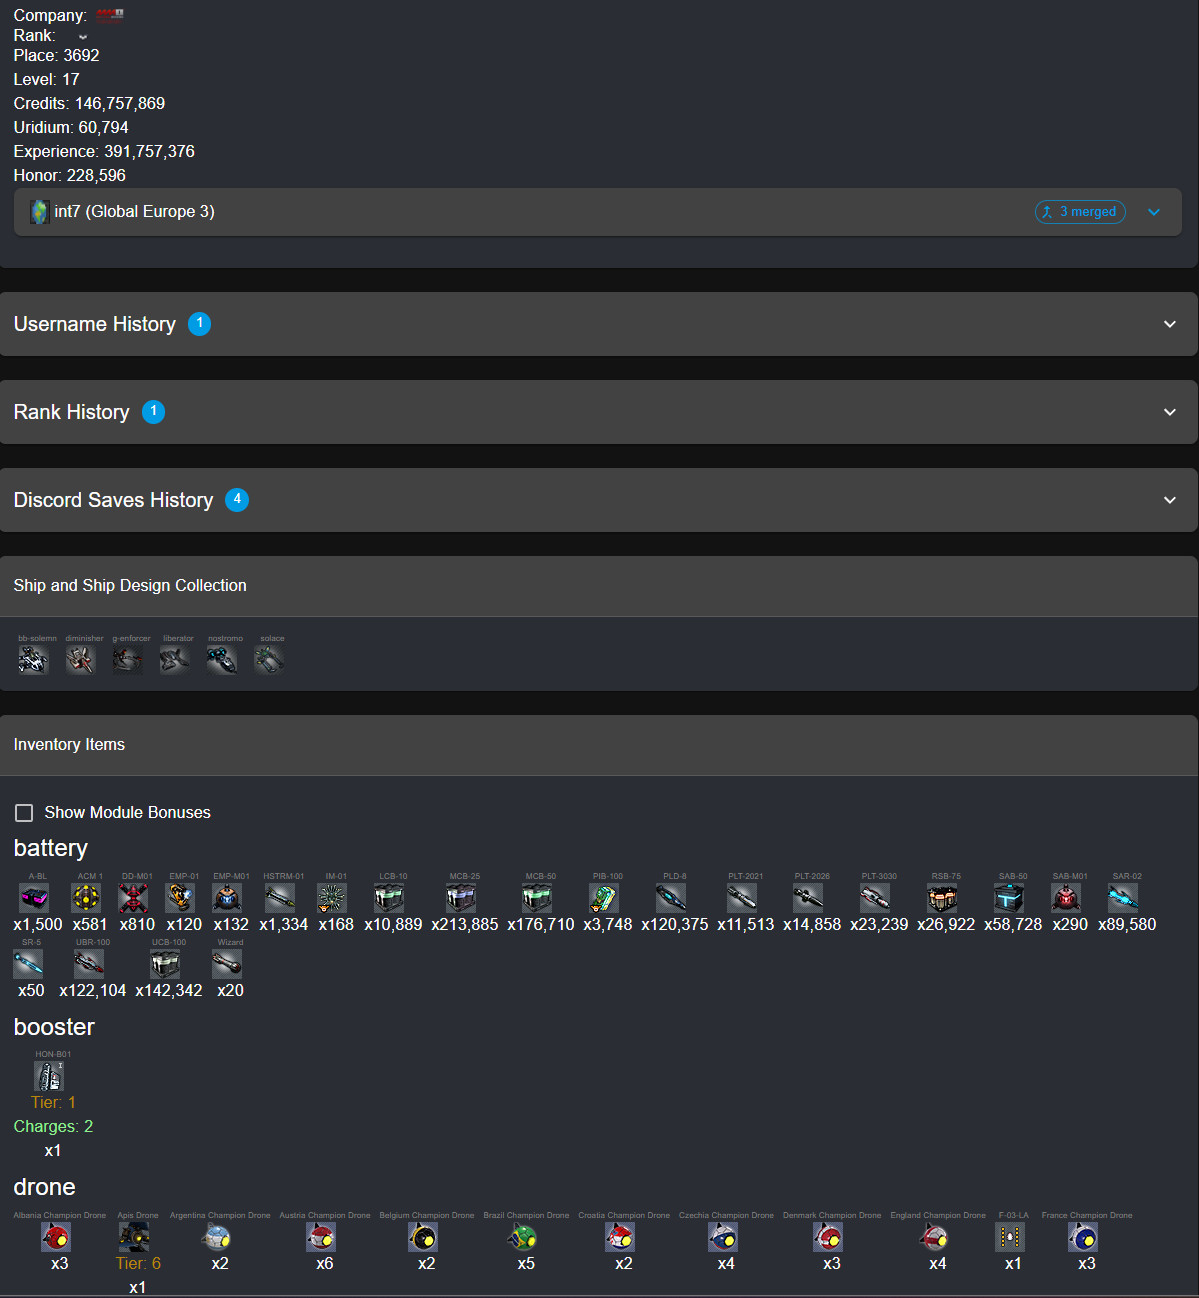Select the Argentina Champion Drone icon
This screenshot has width=1199, height=1298.
(216, 1237)
